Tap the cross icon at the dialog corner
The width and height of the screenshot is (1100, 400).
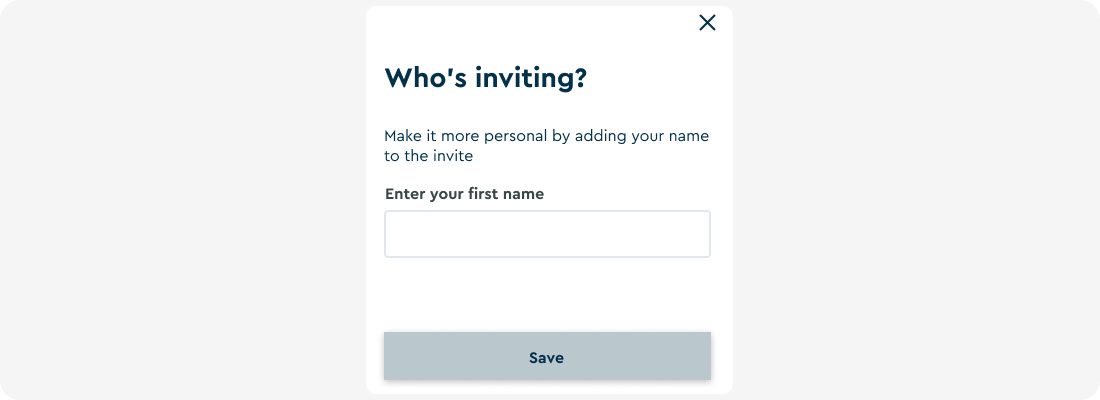(x=707, y=23)
